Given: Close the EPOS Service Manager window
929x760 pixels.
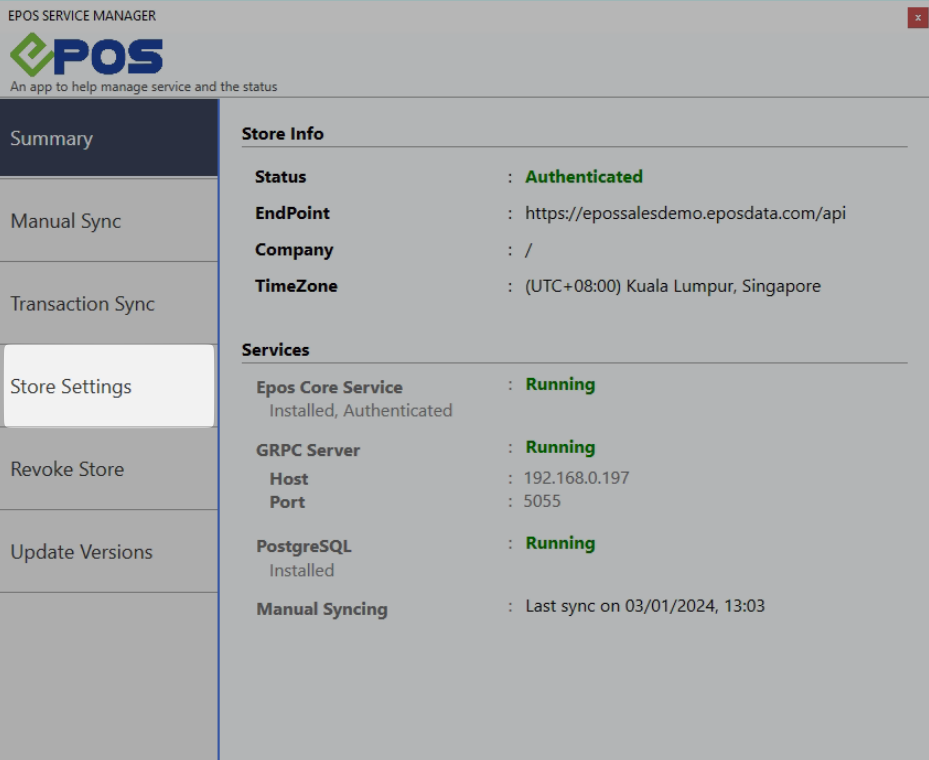Looking at the screenshot, I should [917, 18].
